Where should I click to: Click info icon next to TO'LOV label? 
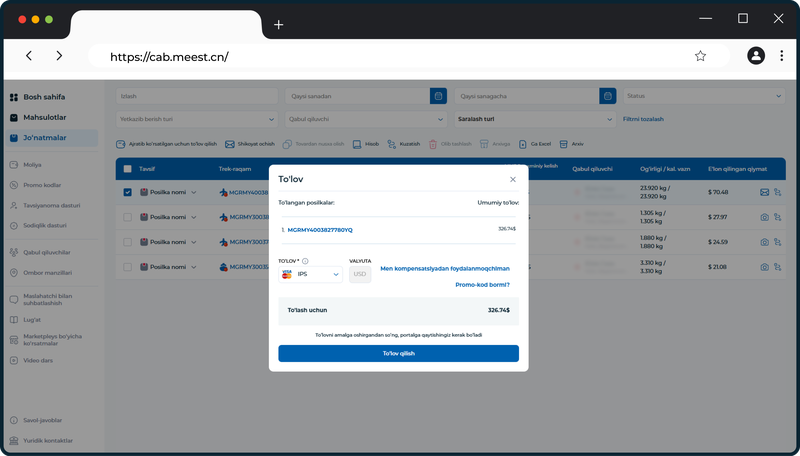[305, 261]
